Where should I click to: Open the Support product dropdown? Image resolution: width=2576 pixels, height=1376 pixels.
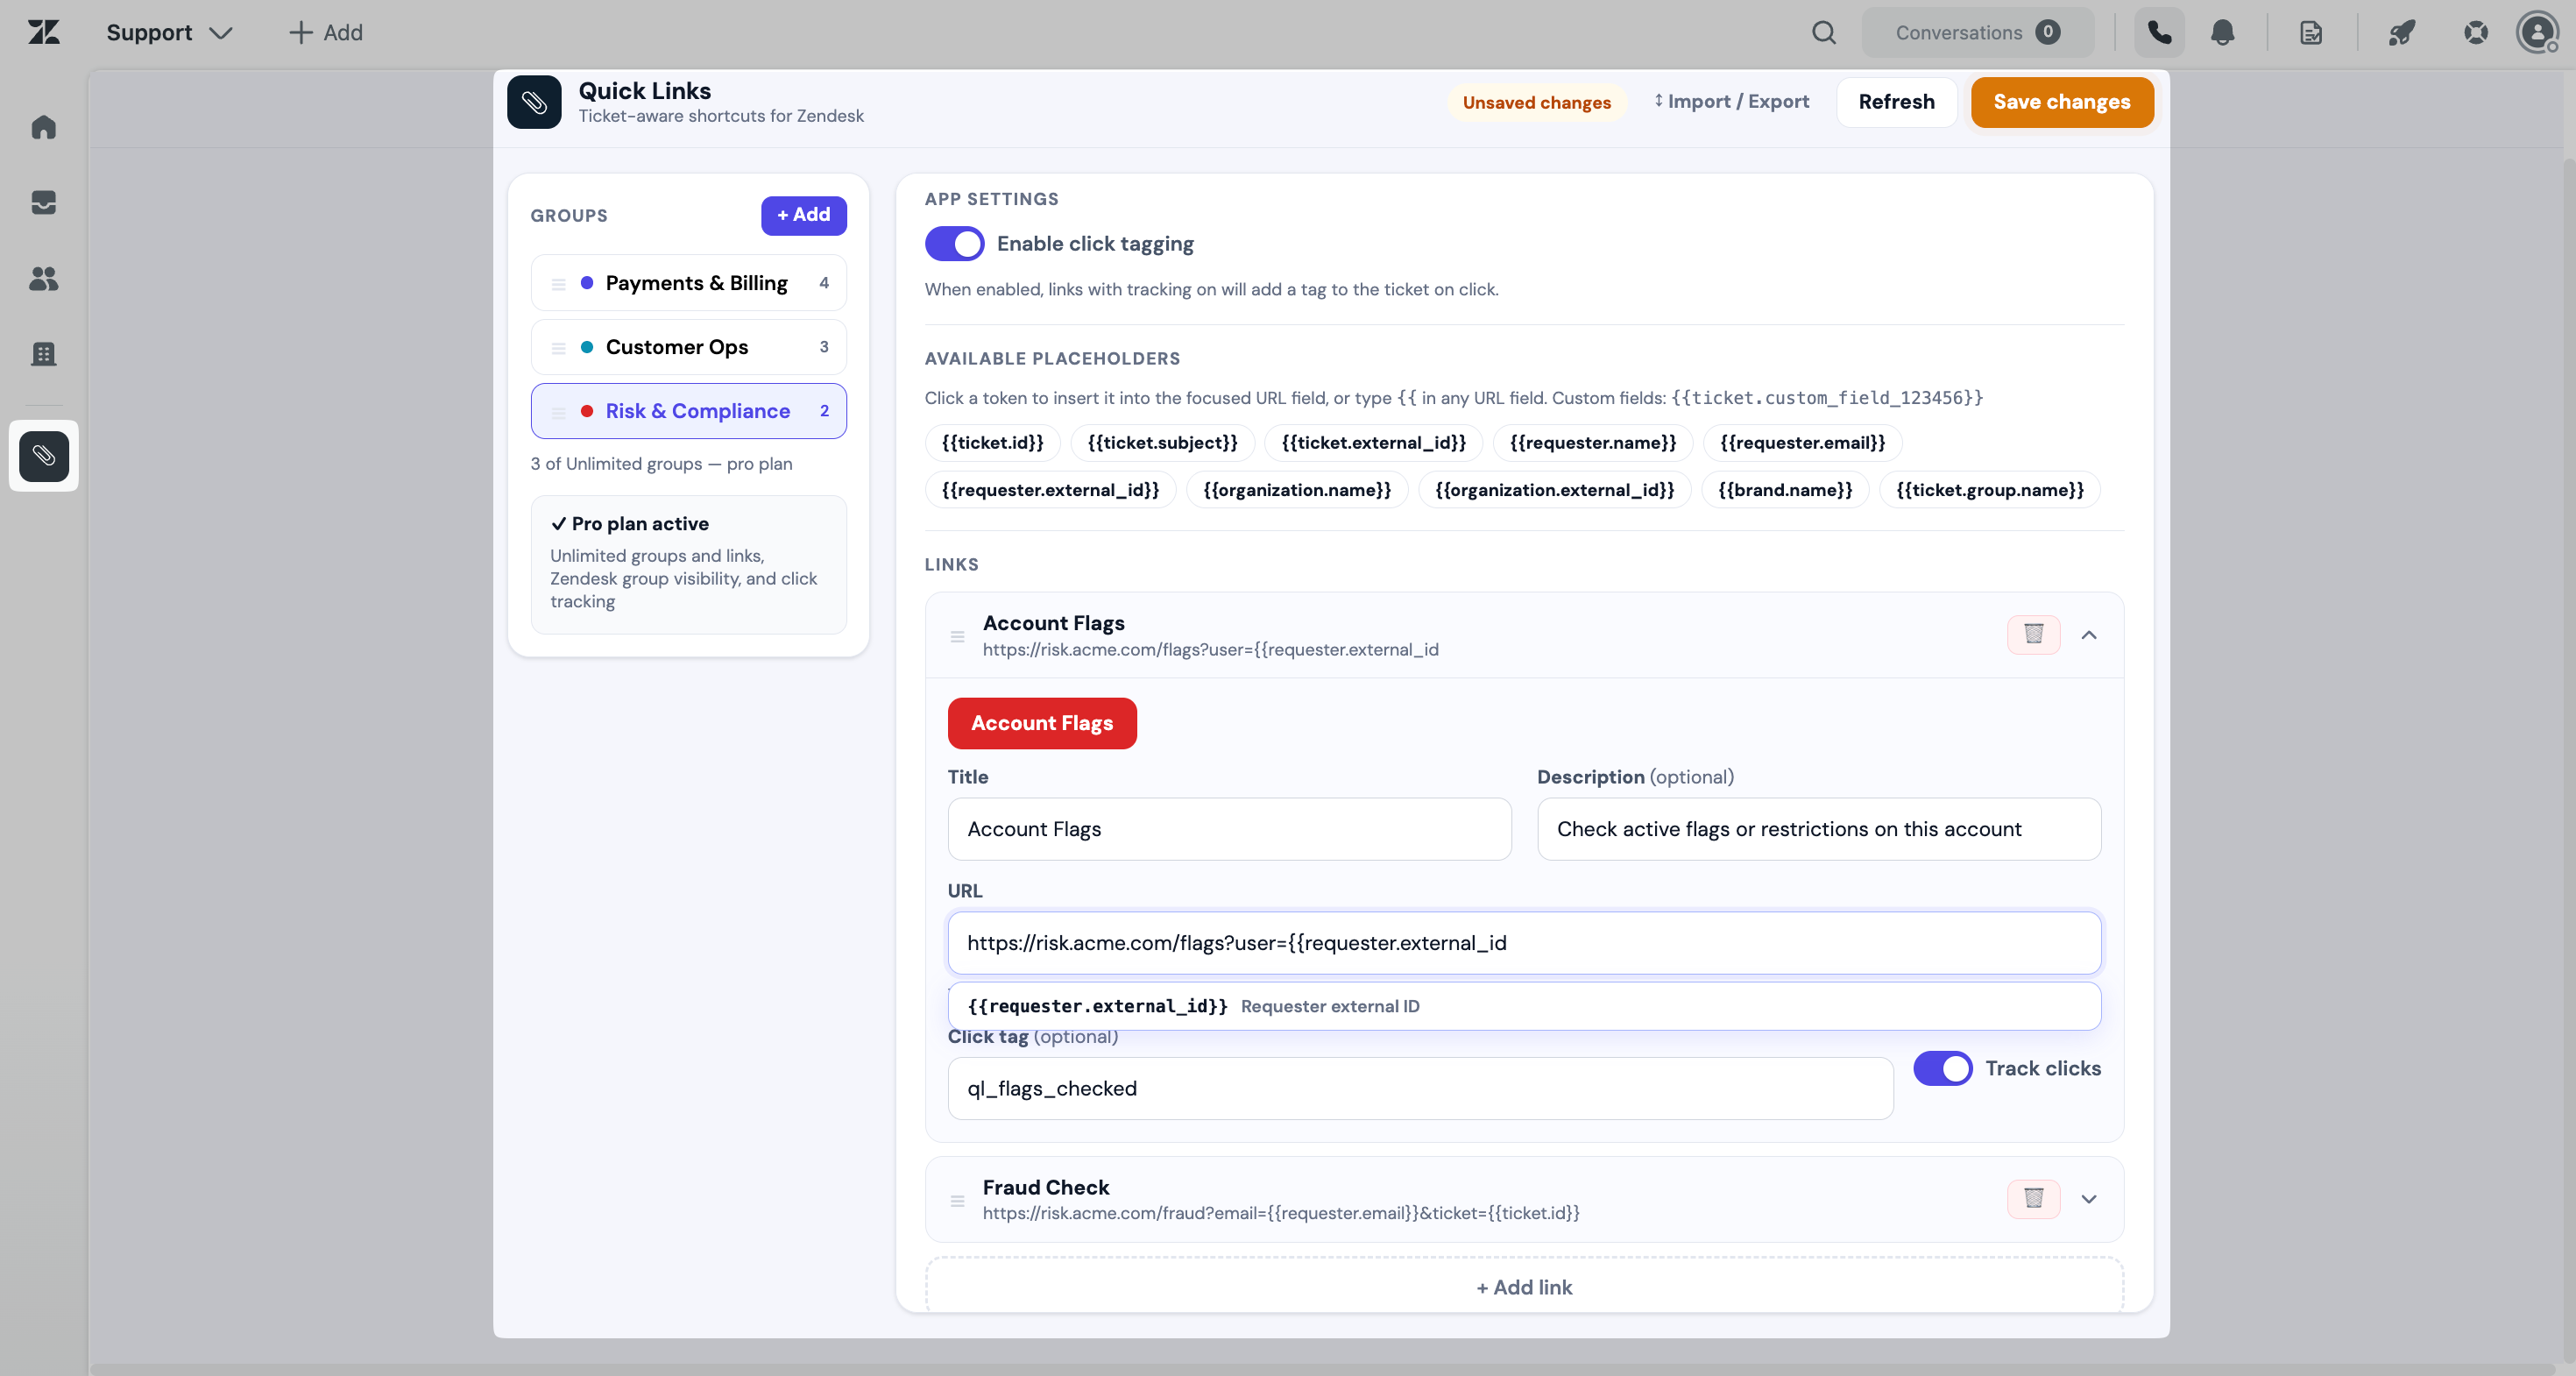click(169, 32)
